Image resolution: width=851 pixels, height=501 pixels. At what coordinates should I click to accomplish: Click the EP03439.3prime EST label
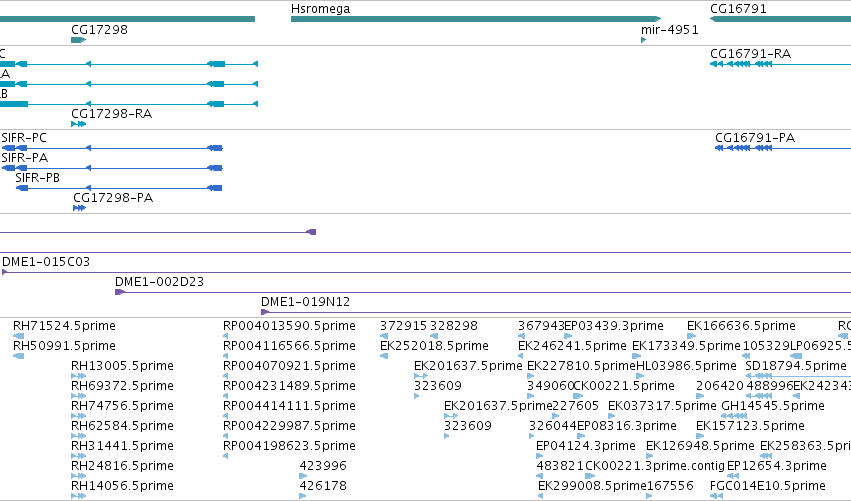pos(614,326)
